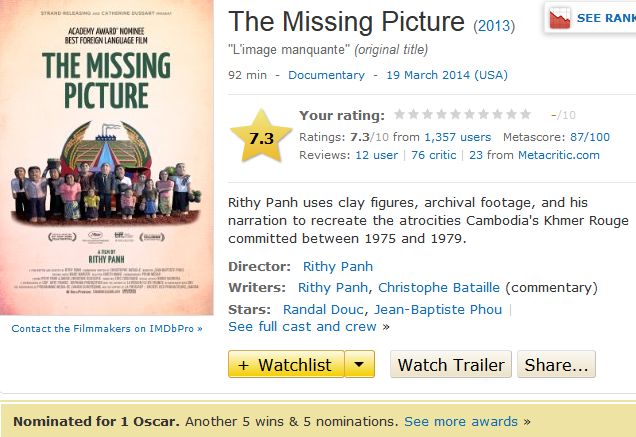Open the Share menu button
This screenshot has height=437, width=636.
pos(557,364)
